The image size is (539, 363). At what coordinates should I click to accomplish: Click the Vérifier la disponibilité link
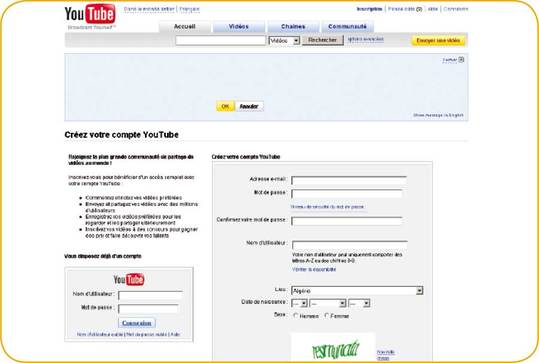click(x=314, y=270)
